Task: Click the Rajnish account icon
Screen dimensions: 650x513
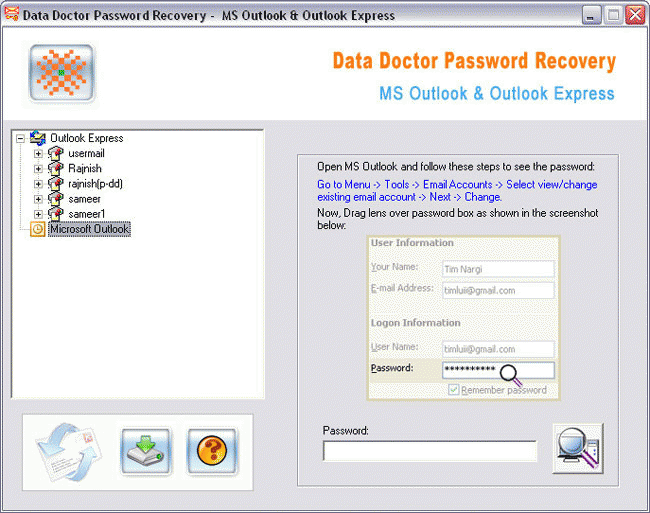Action: coord(55,169)
